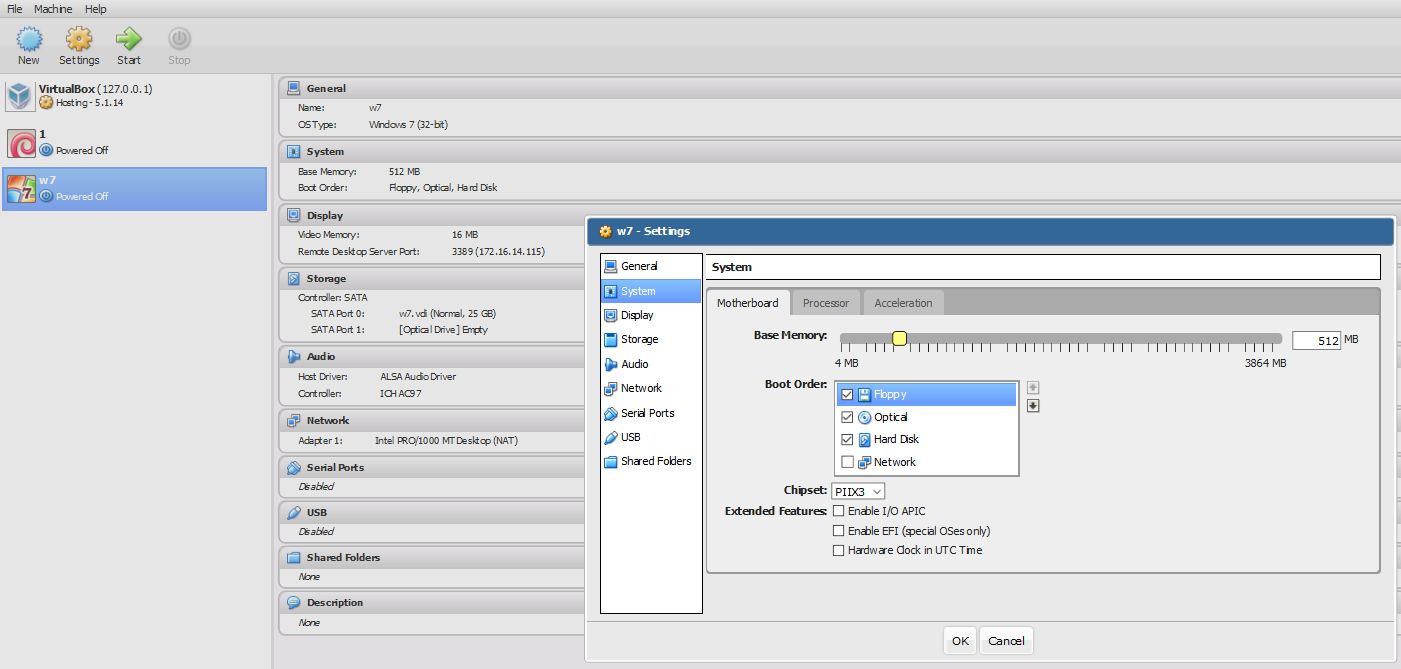Click 'Floppy, Optical, Hard Disk' boot order text
The width and height of the screenshot is (1401, 669).
443,187
